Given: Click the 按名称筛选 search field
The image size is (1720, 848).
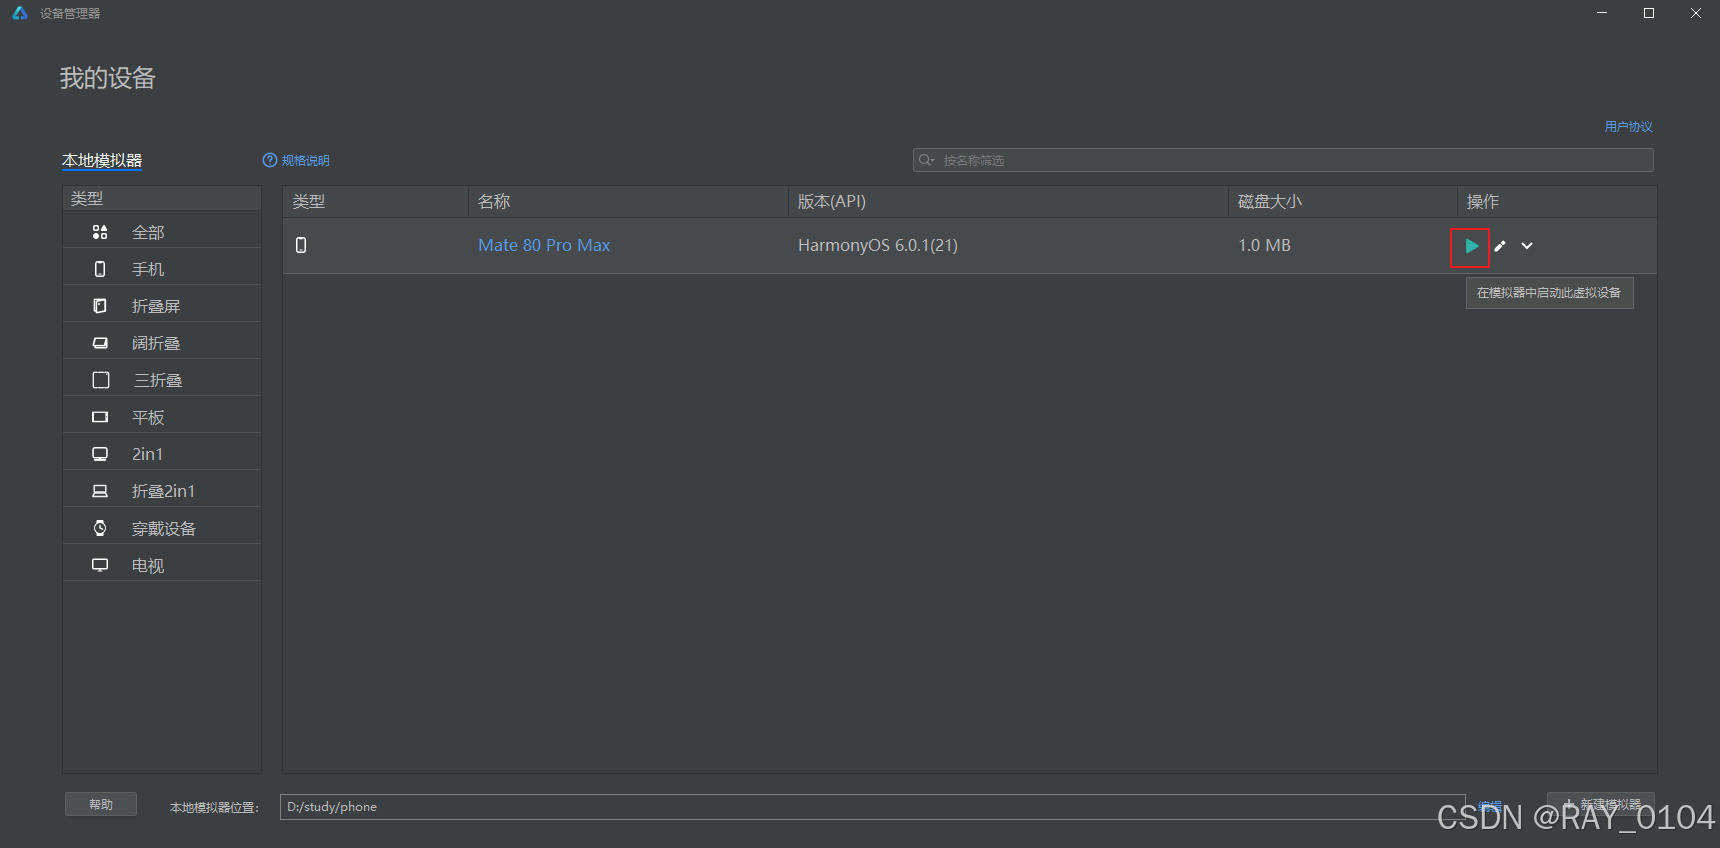Looking at the screenshot, I should (1283, 160).
